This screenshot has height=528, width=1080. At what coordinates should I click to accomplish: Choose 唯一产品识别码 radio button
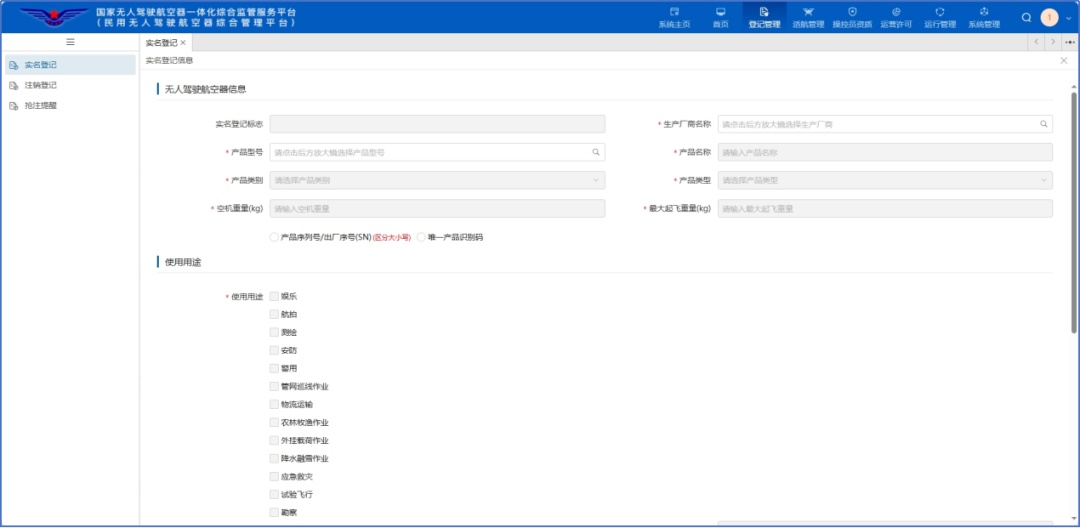421,237
